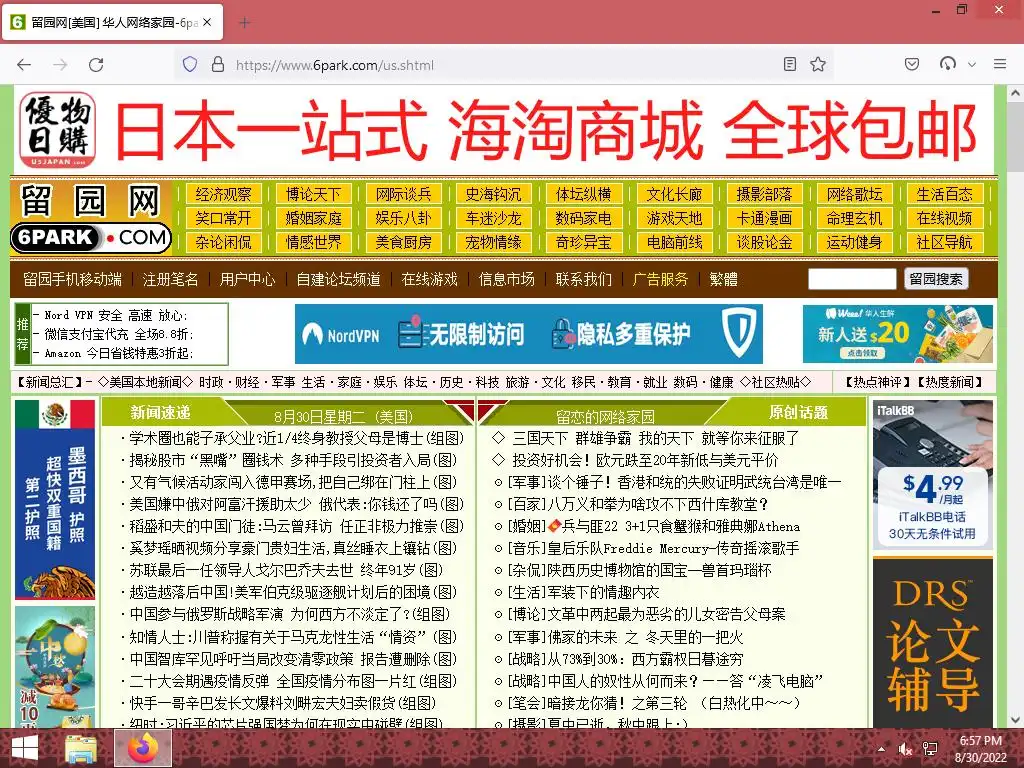
Task: Open the 摄影部落 forum
Action: (764, 194)
